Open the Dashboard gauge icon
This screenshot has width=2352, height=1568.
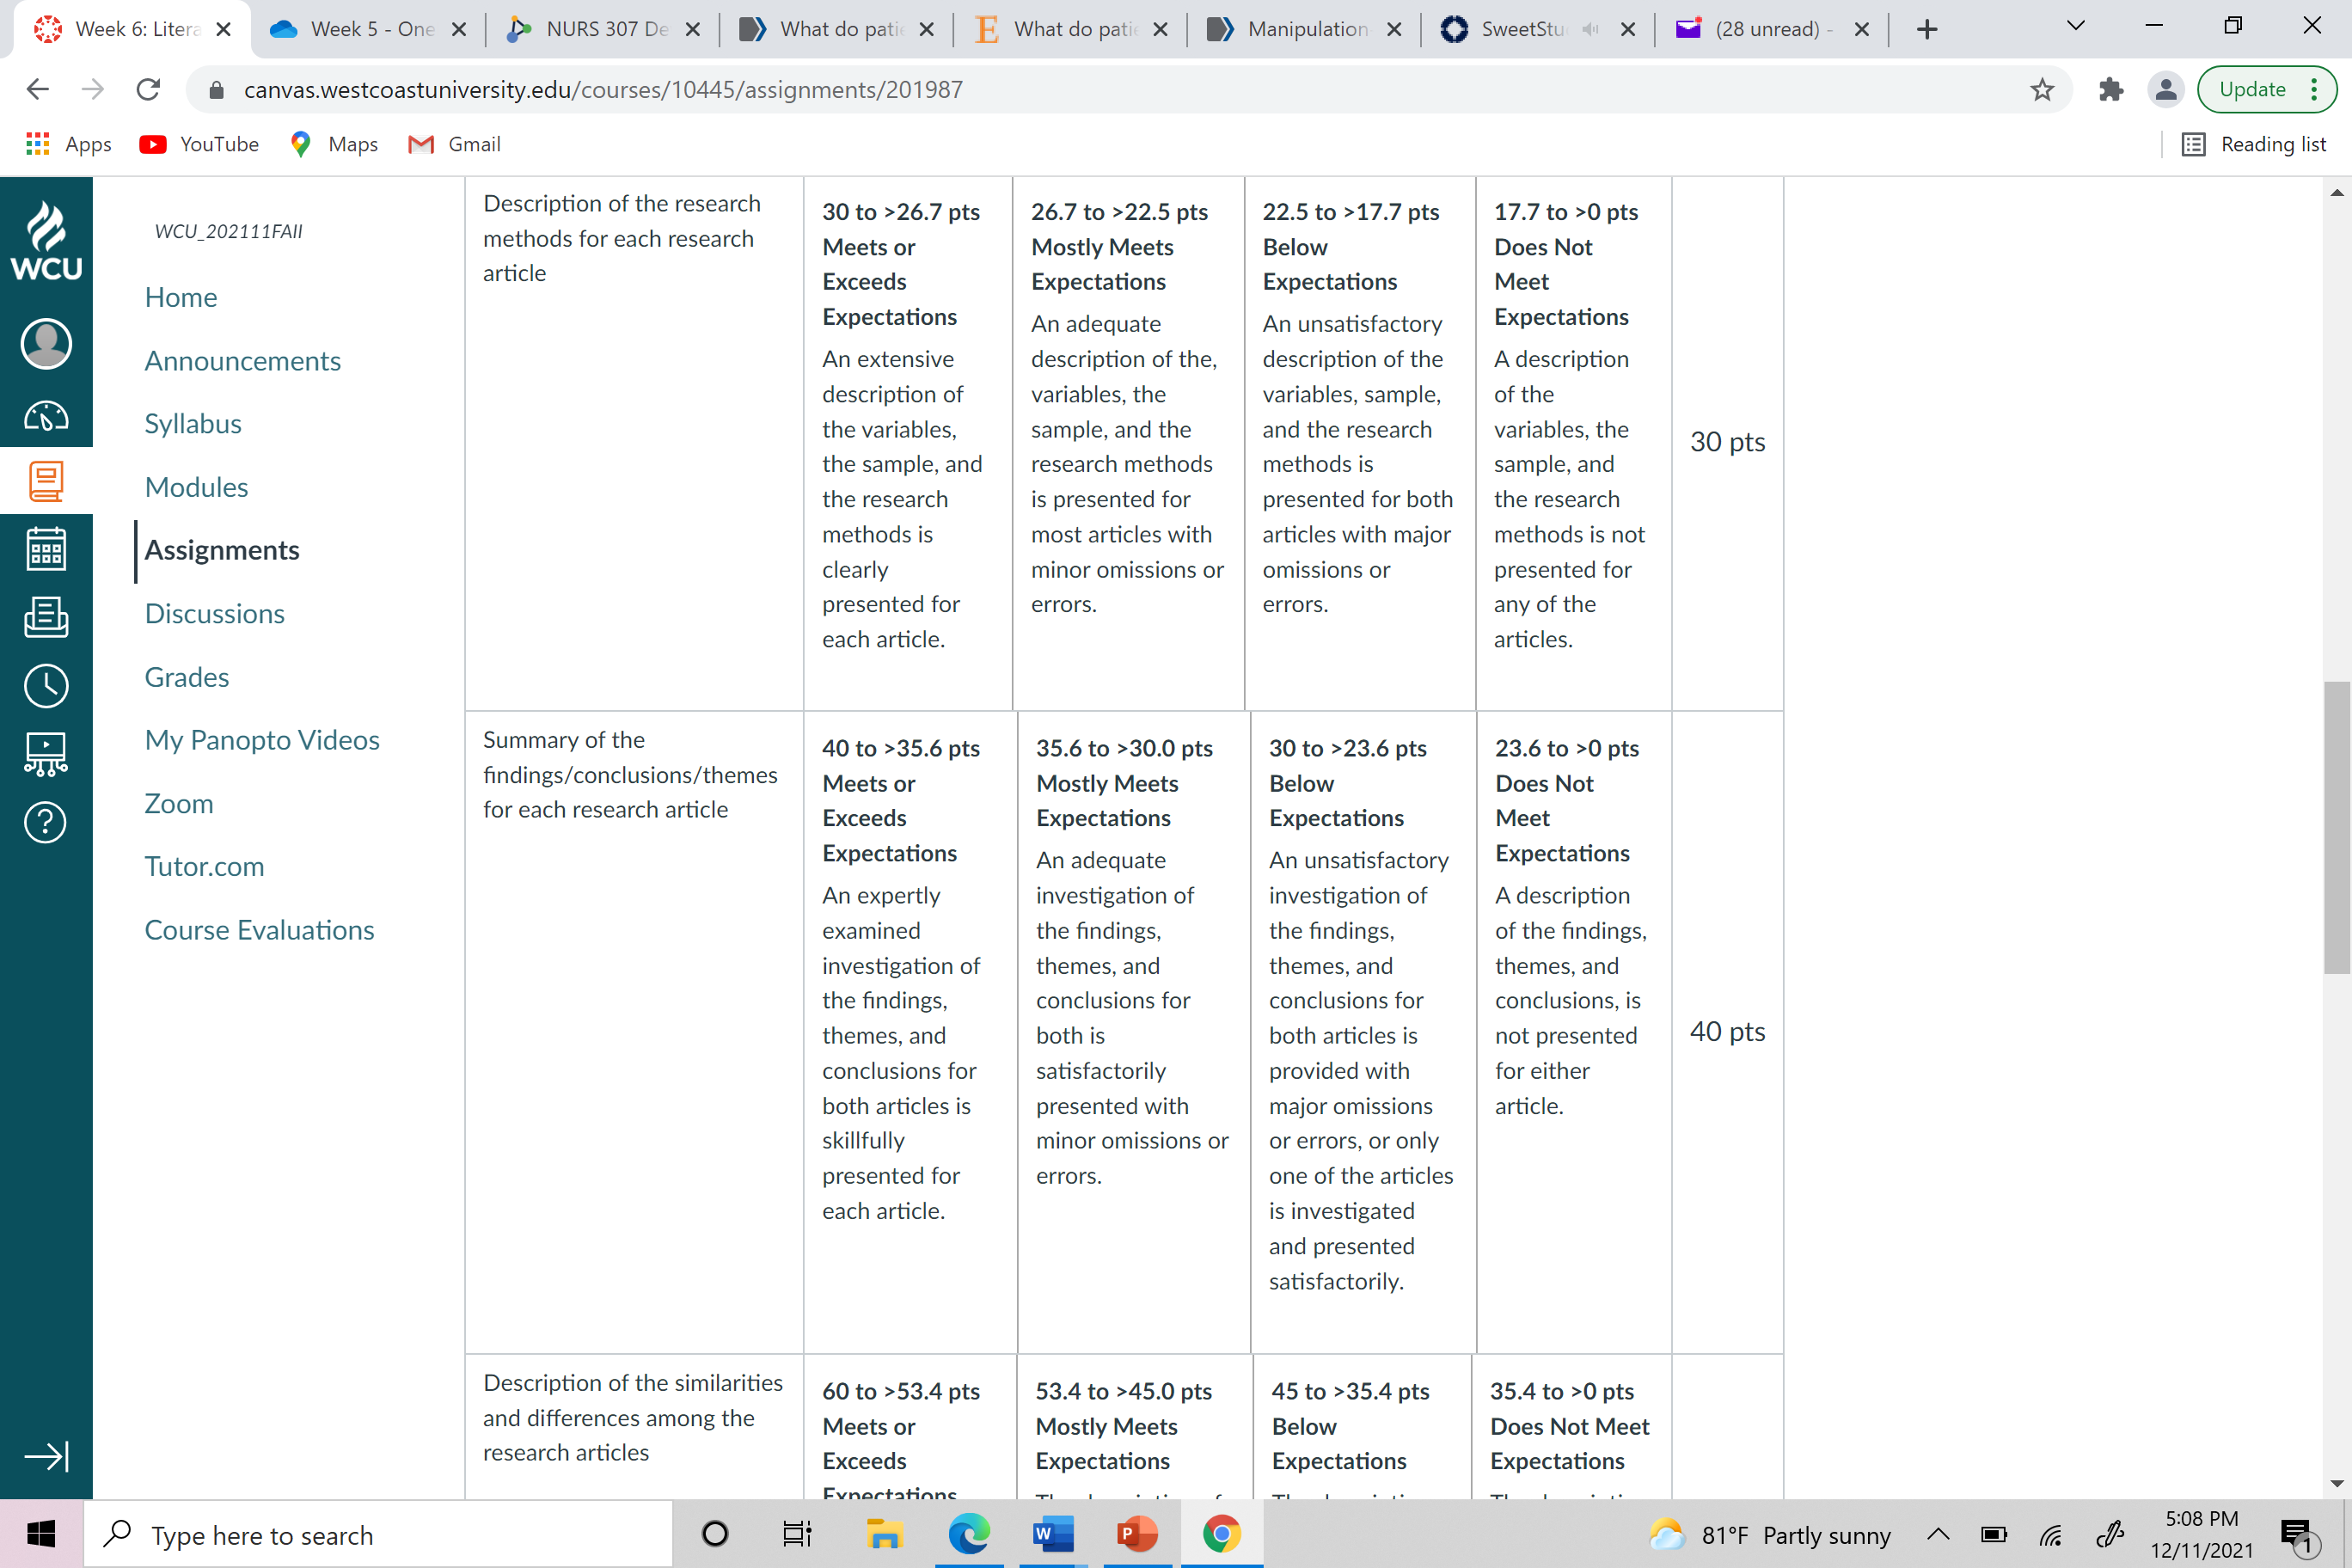click(x=46, y=415)
